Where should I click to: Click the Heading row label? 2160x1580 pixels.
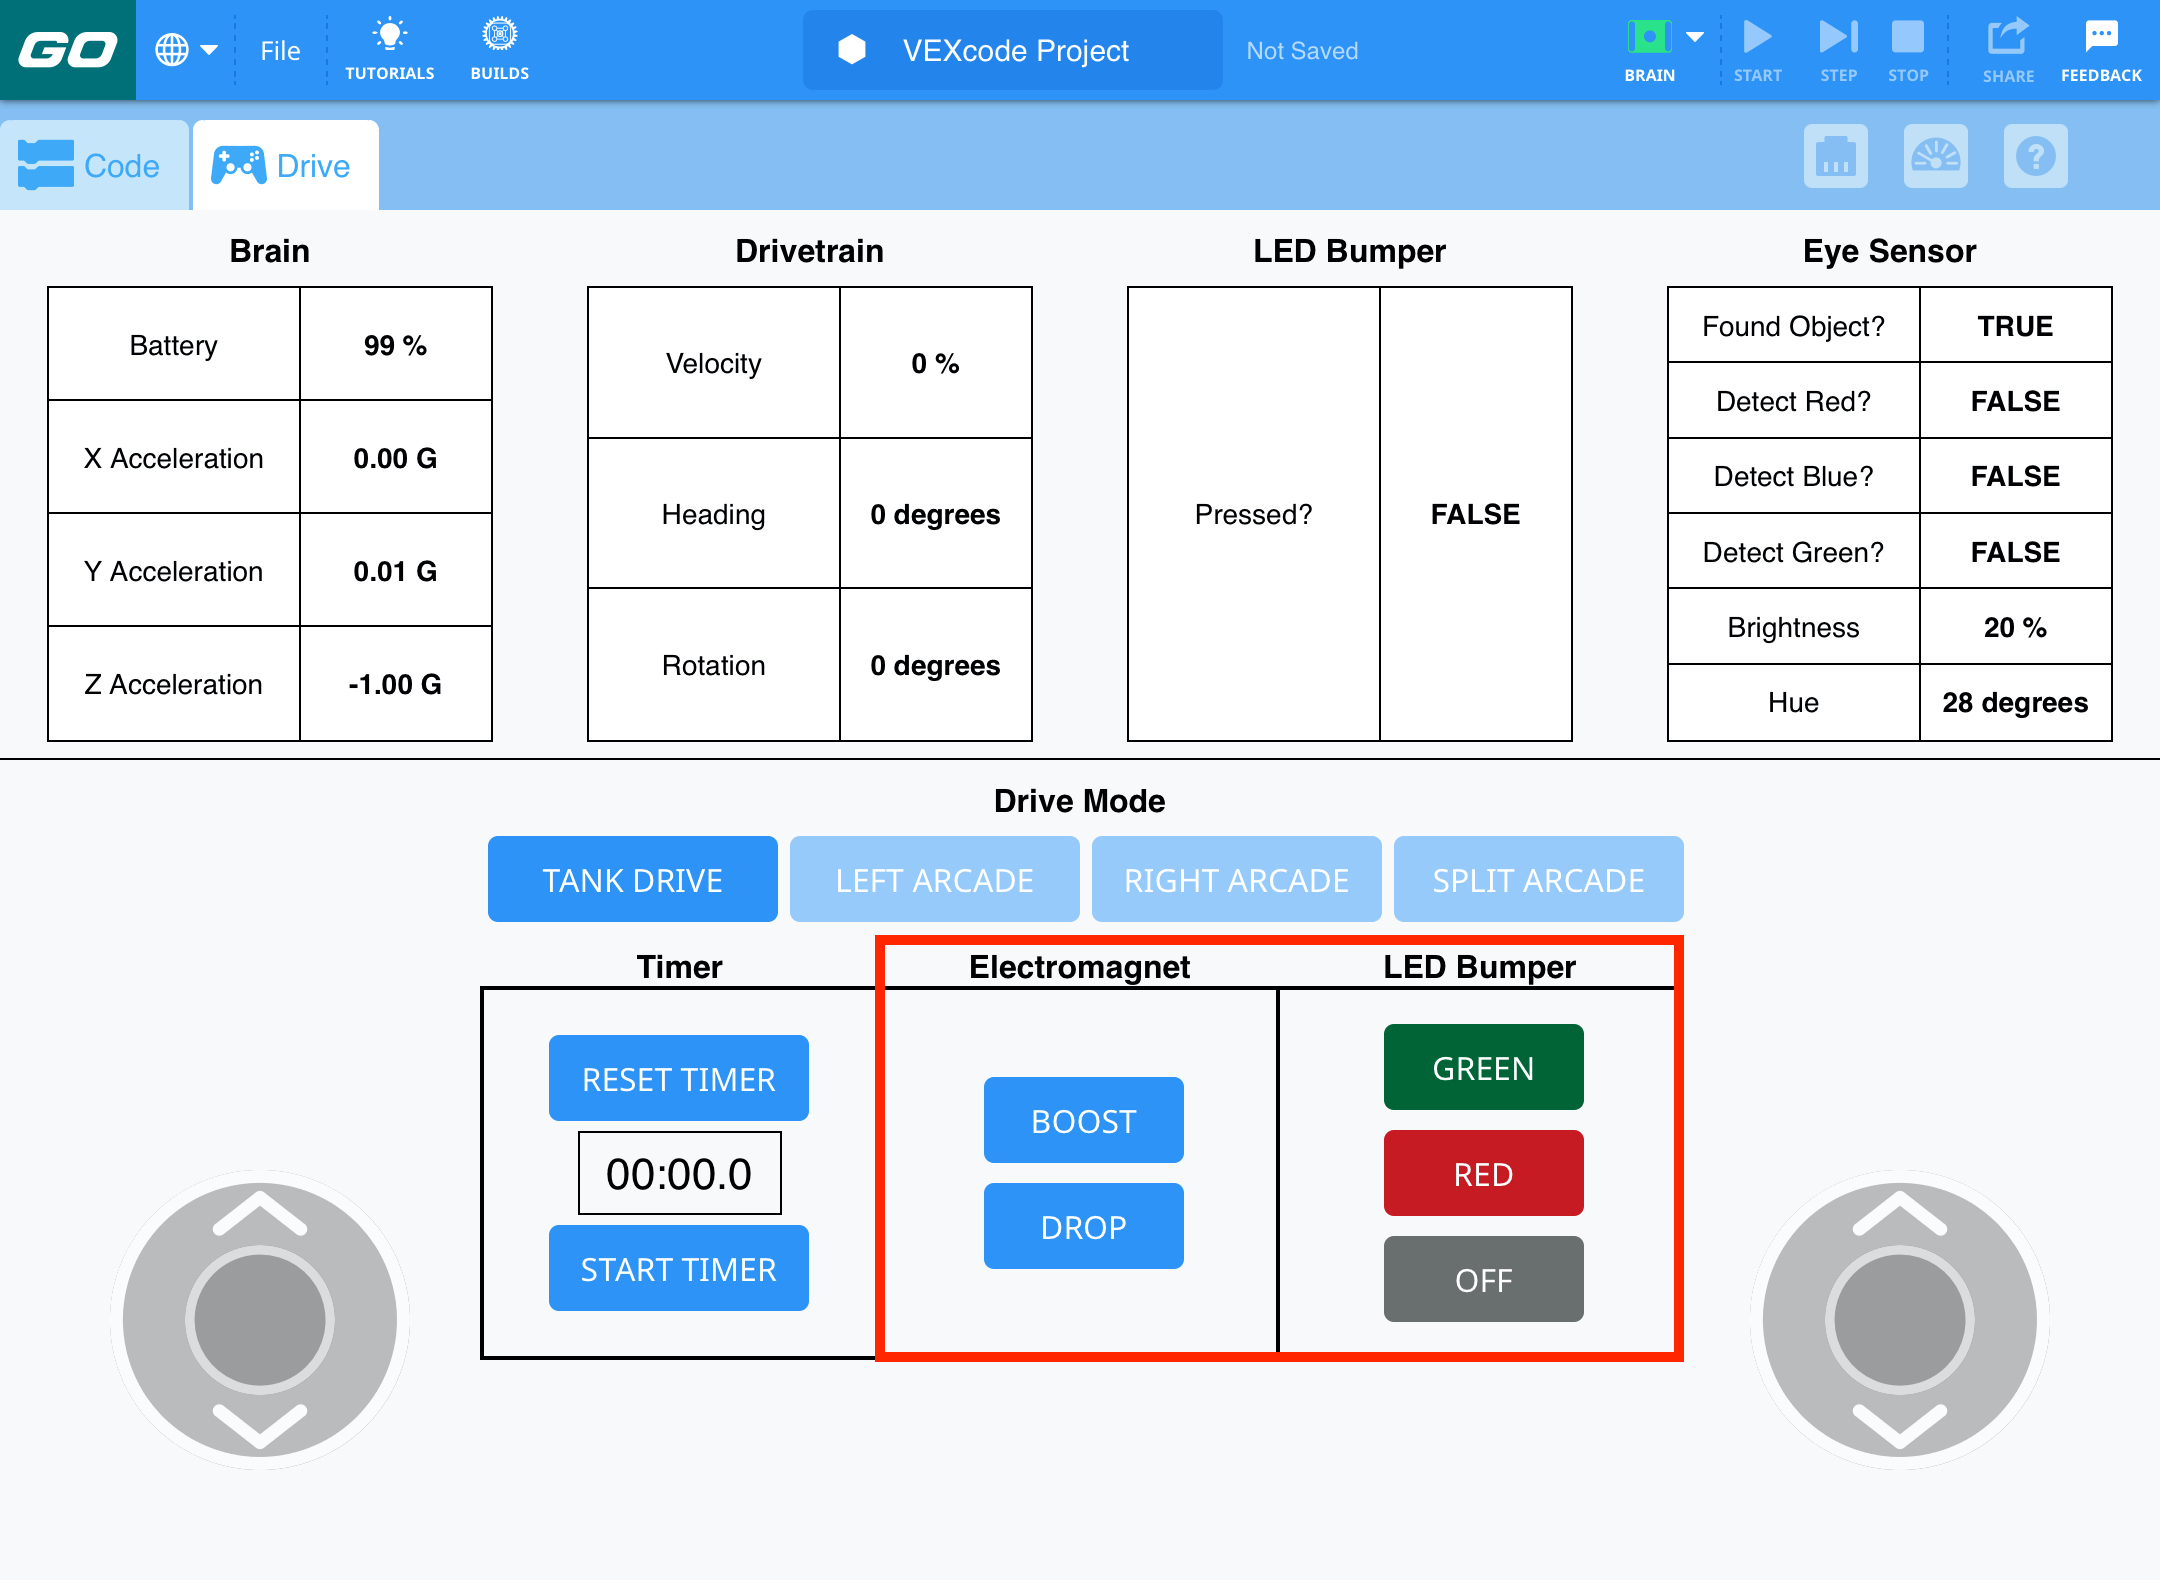[713, 514]
